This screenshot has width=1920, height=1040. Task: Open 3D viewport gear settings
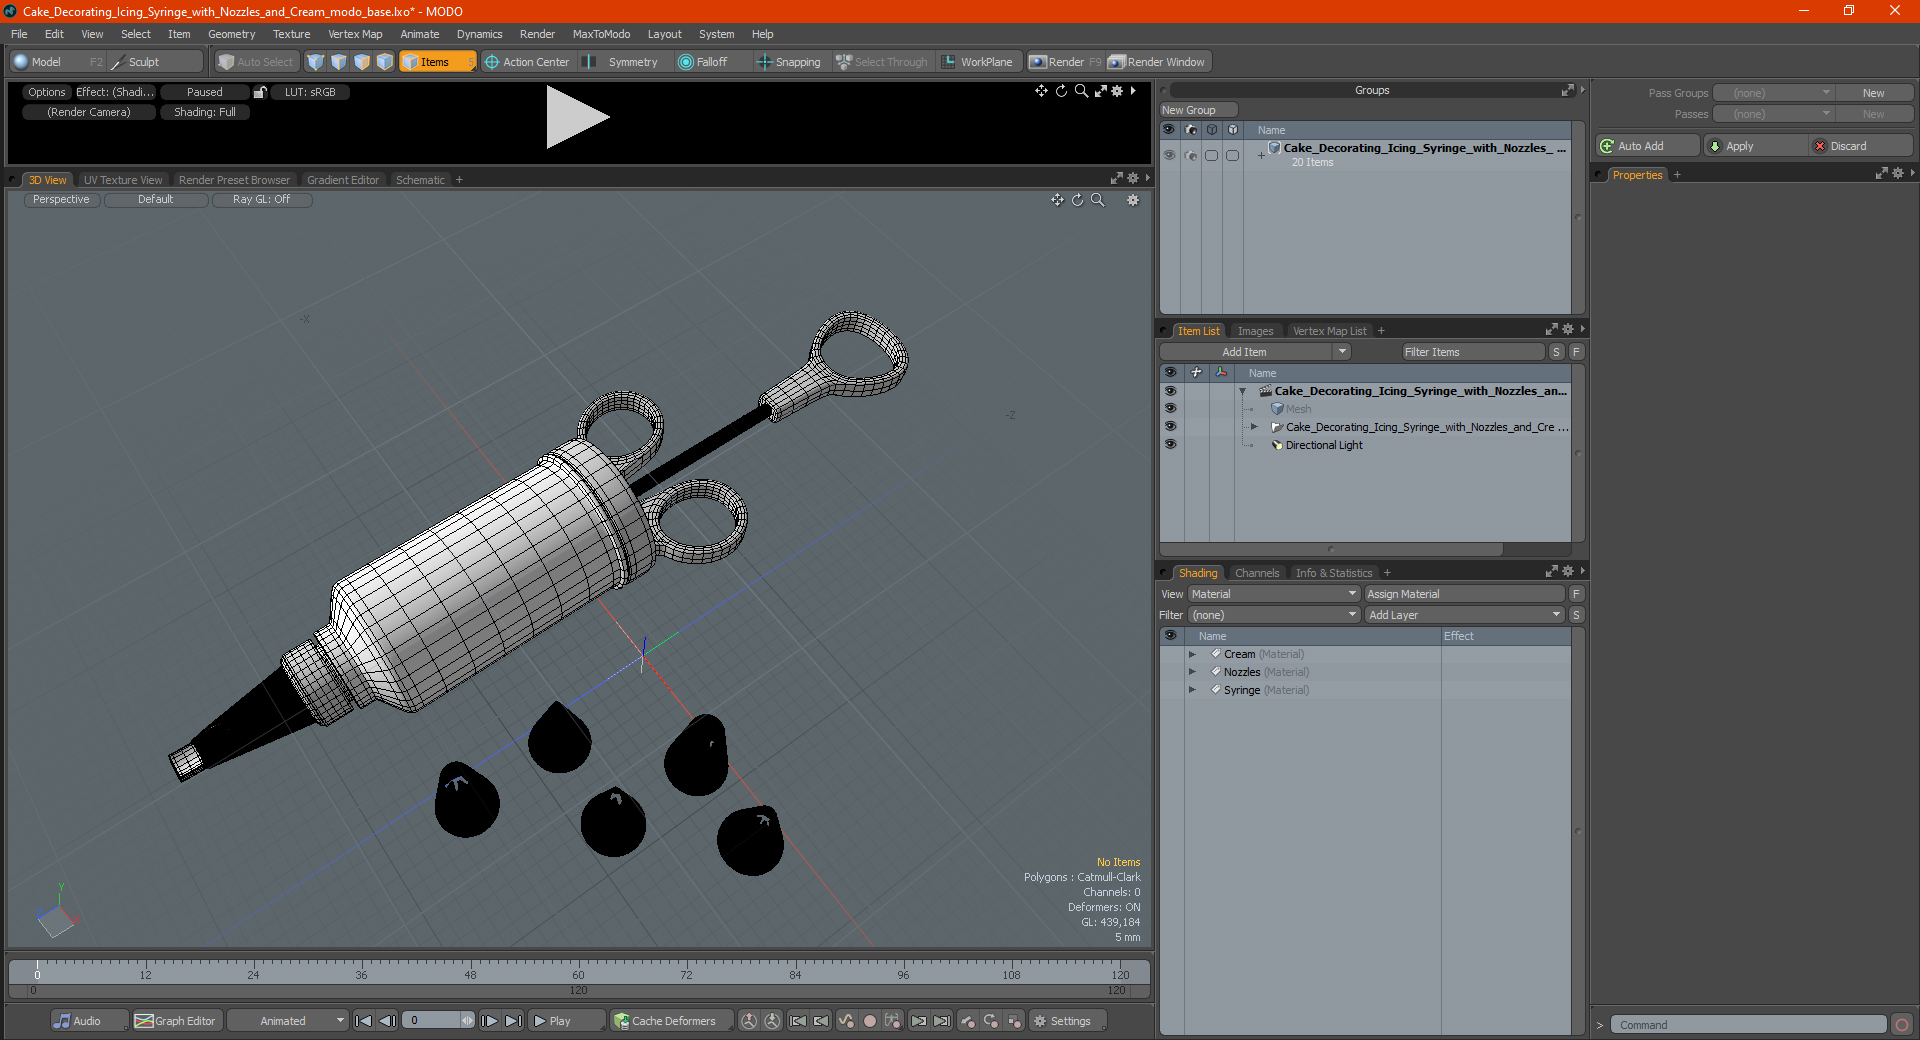coord(1133,200)
